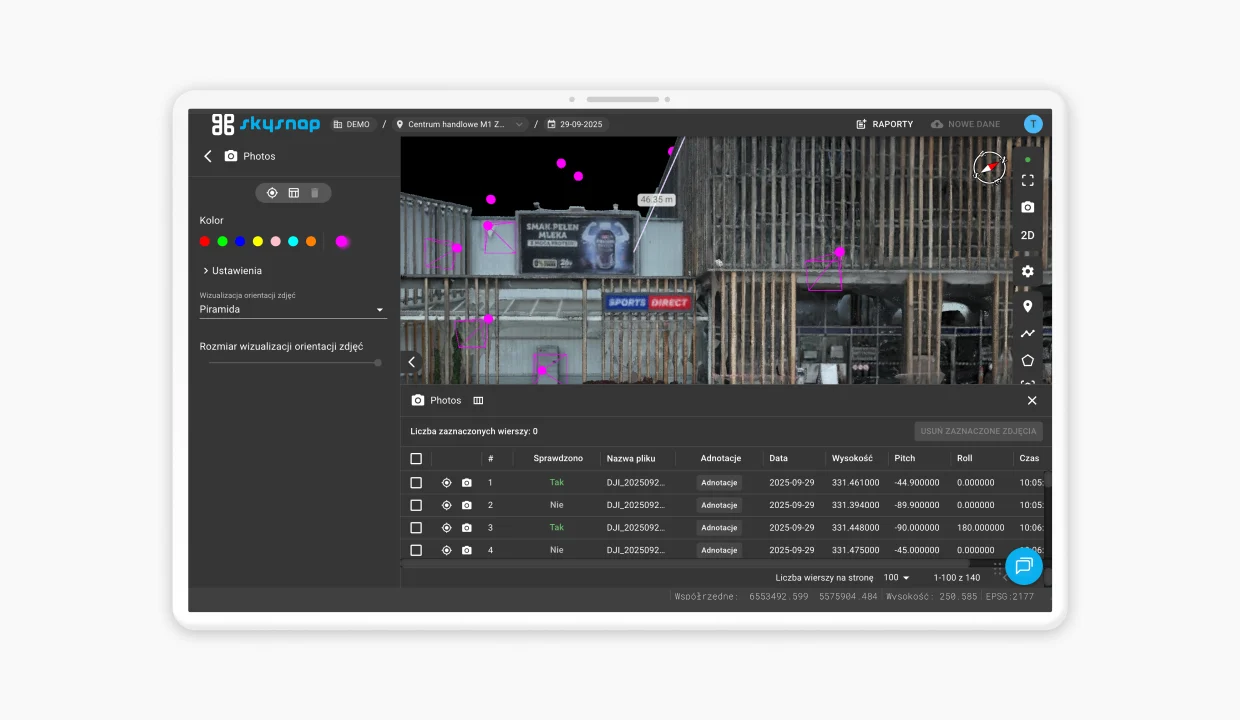This screenshot has height=720, width=1240.
Task: Open photo 2 using its camera icon
Action: coord(467,505)
